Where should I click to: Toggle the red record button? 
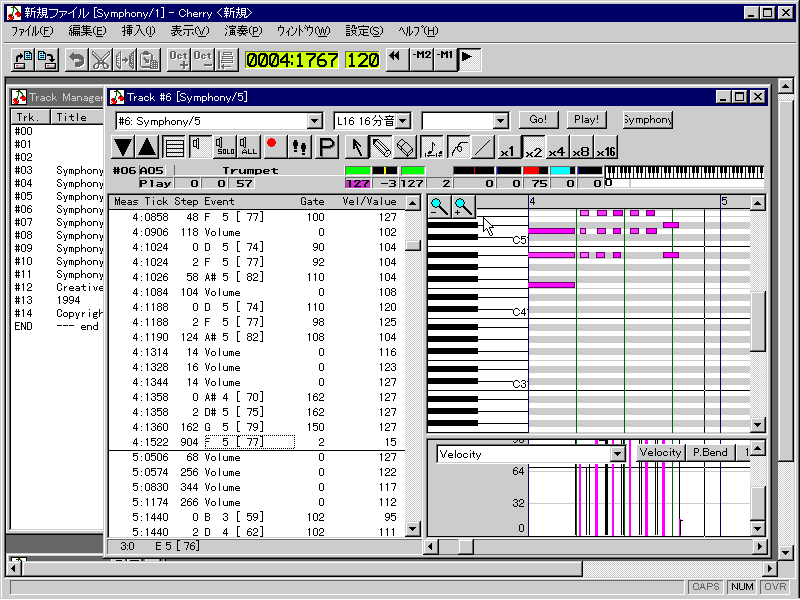click(x=273, y=147)
